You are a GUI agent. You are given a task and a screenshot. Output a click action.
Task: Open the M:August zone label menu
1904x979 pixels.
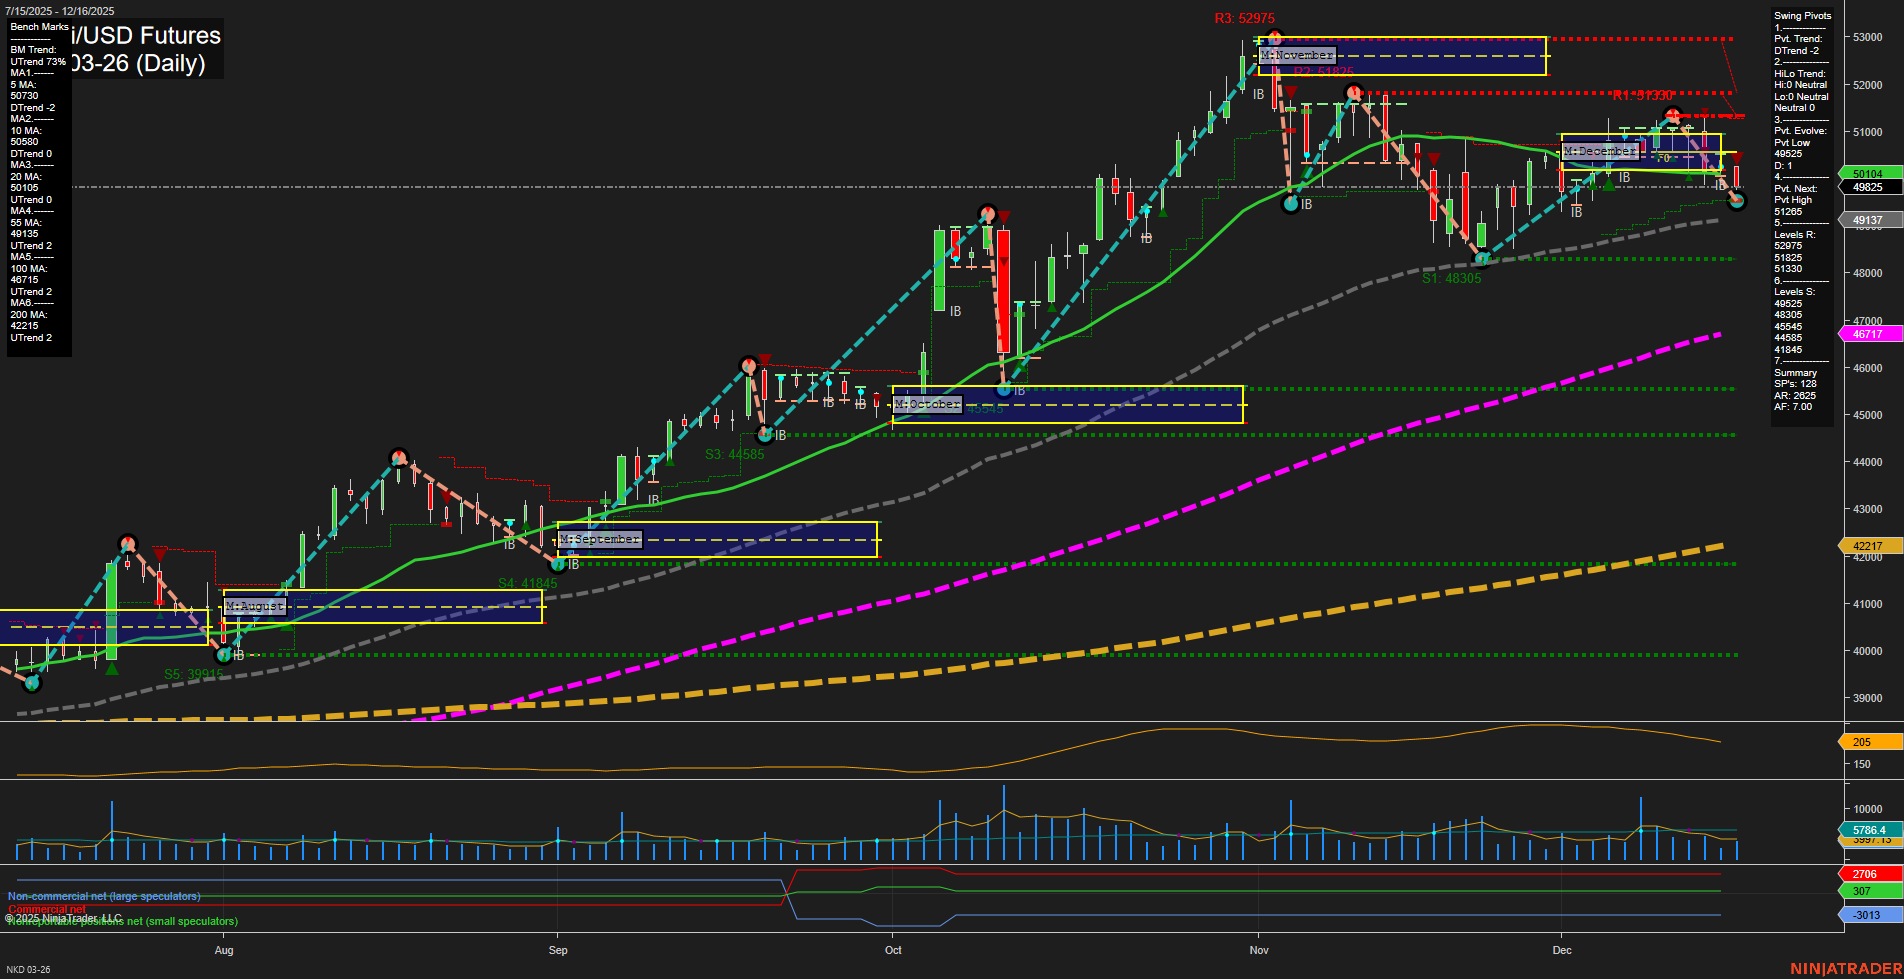tap(254, 605)
